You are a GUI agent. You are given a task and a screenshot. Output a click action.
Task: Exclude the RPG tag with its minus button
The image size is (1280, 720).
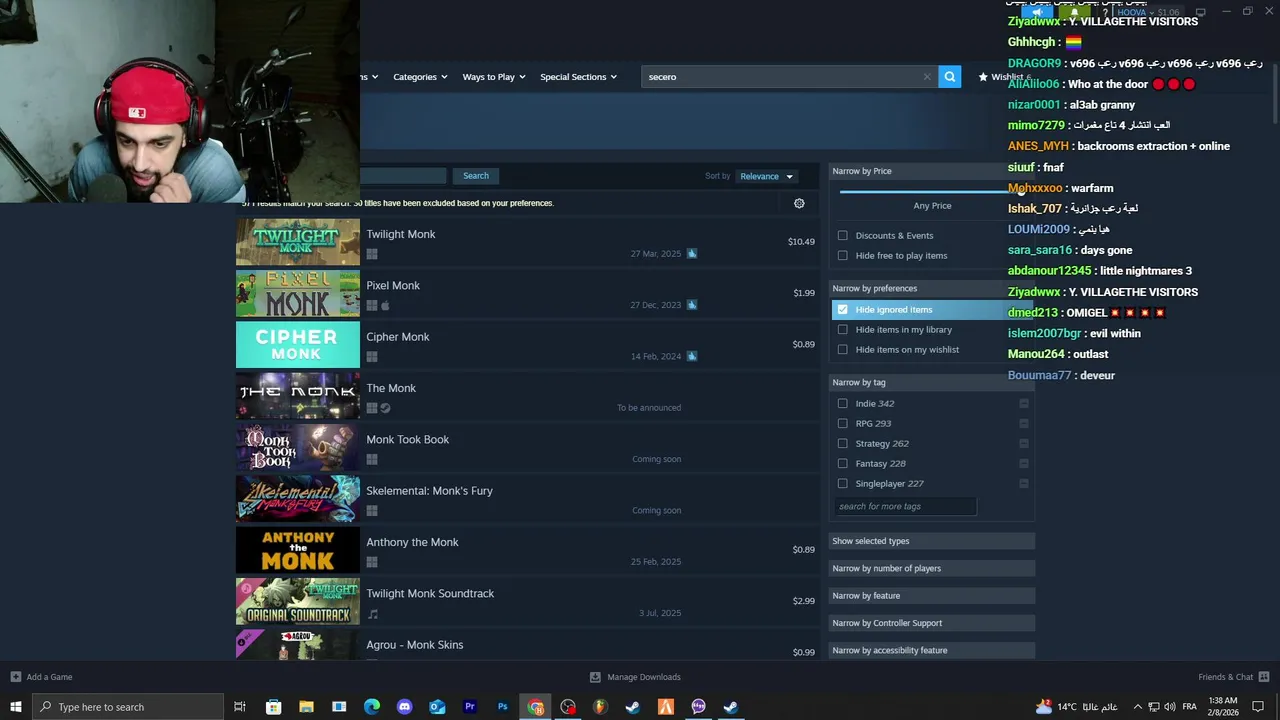[x=1024, y=424]
